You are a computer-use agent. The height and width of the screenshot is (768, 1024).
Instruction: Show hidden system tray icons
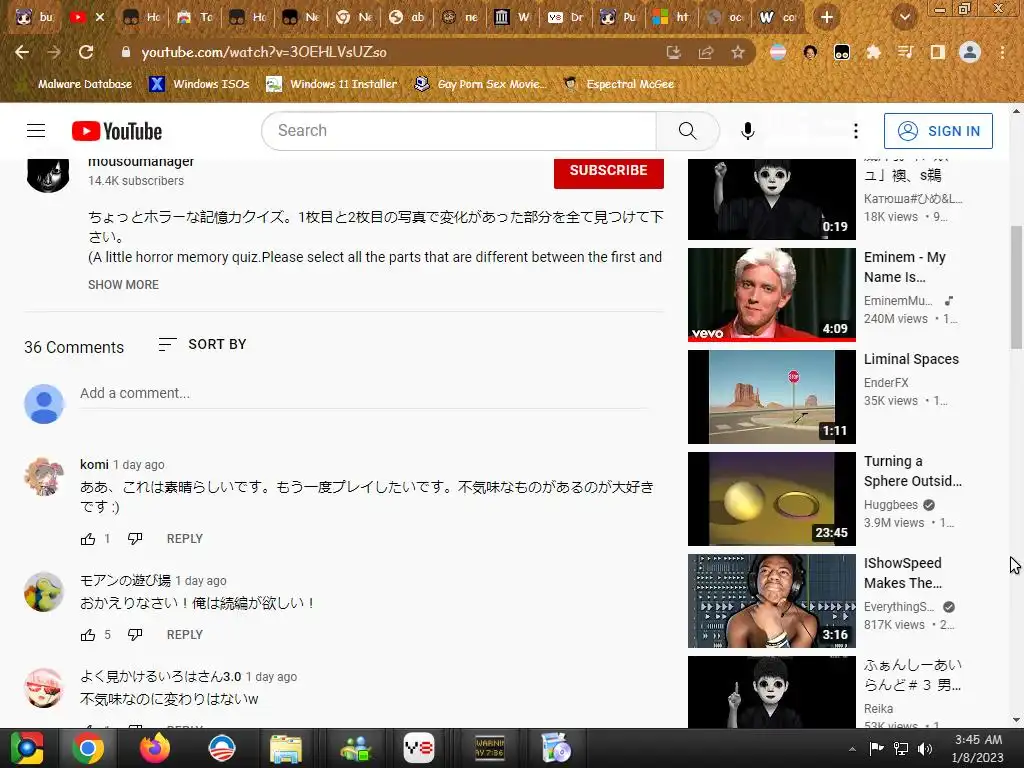coord(852,749)
